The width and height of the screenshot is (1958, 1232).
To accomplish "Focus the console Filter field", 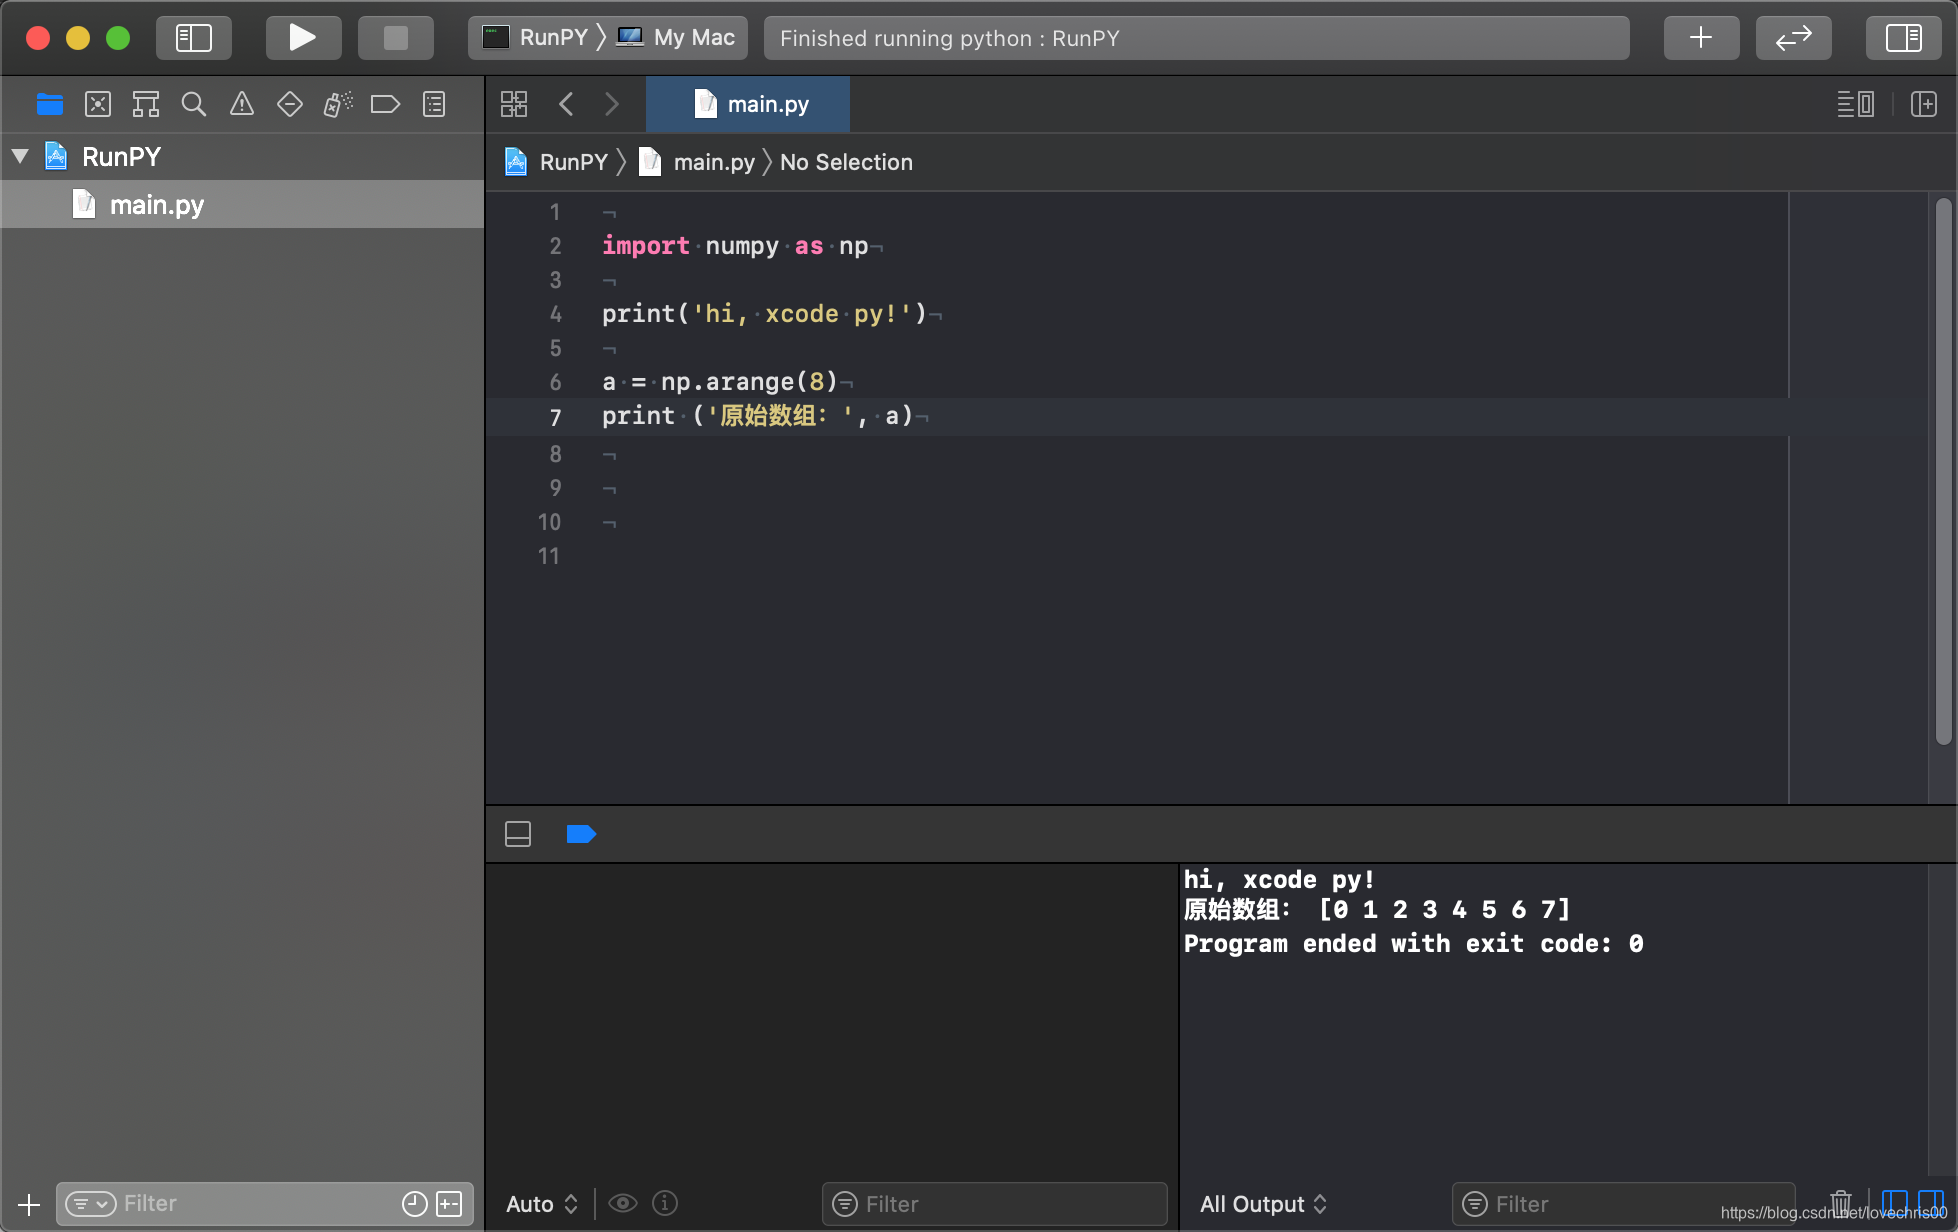I will 1622,1204.
